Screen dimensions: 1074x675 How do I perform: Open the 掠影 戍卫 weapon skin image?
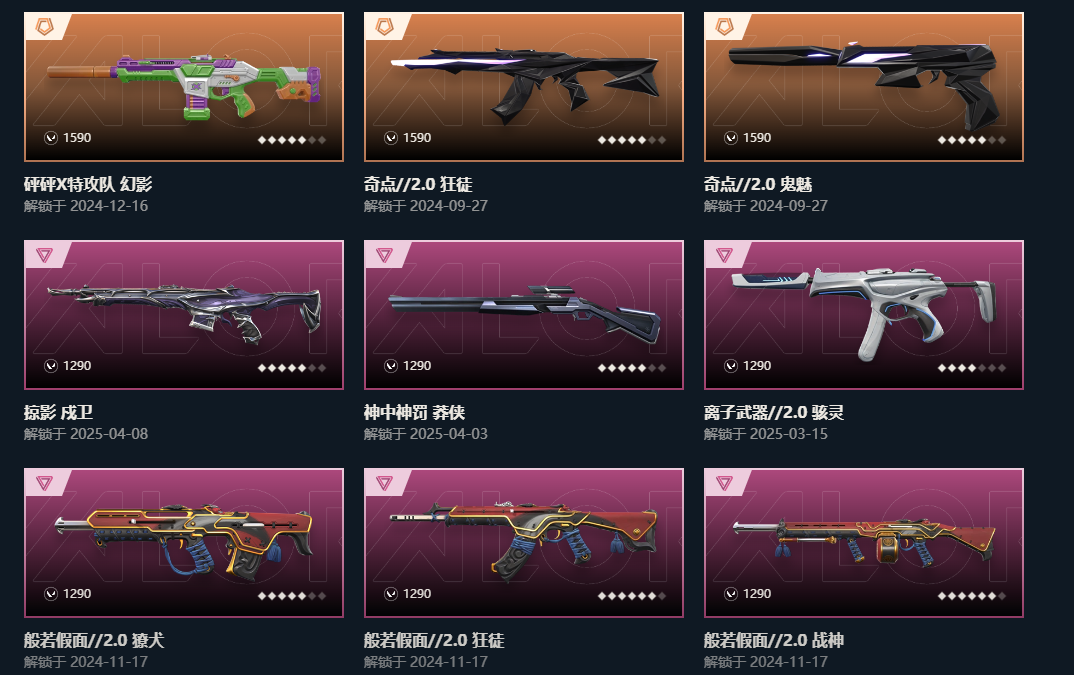pos(184,312)
